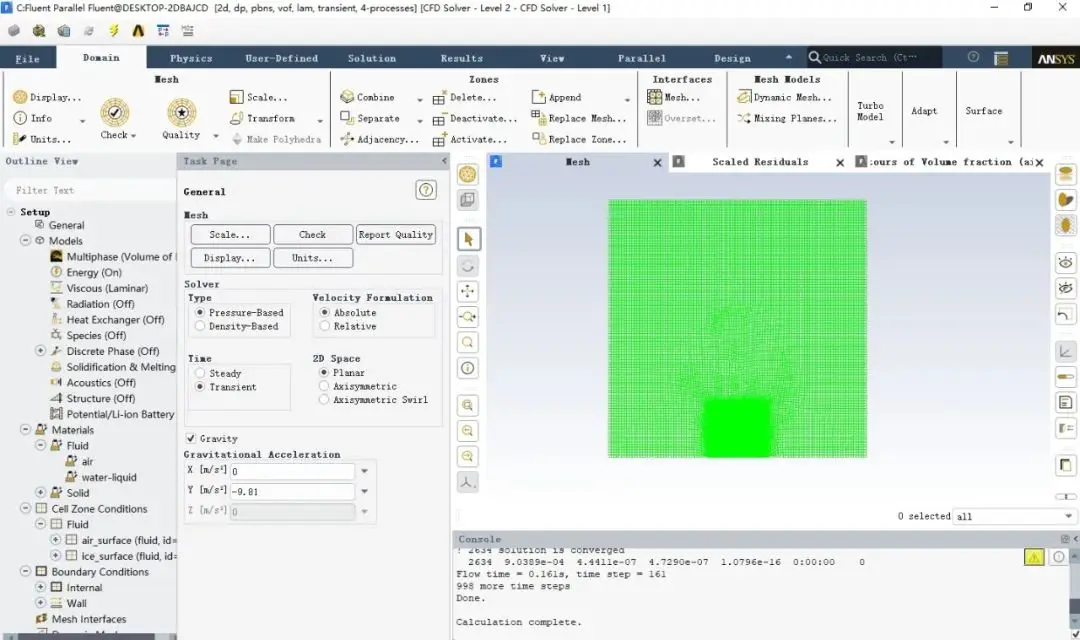Screen dimensions: 1080x640
Task: Click the Scale... button in Task Page
Action: click(230, 234)
